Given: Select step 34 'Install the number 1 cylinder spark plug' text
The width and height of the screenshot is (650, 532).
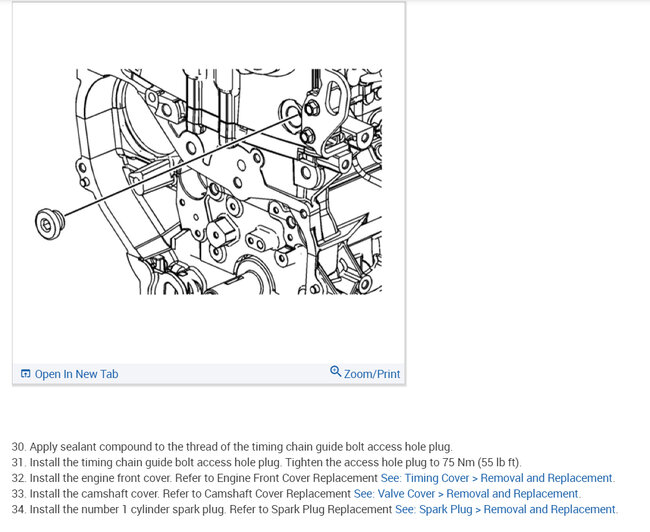Looking at the screenshot, I should [128, 509].
